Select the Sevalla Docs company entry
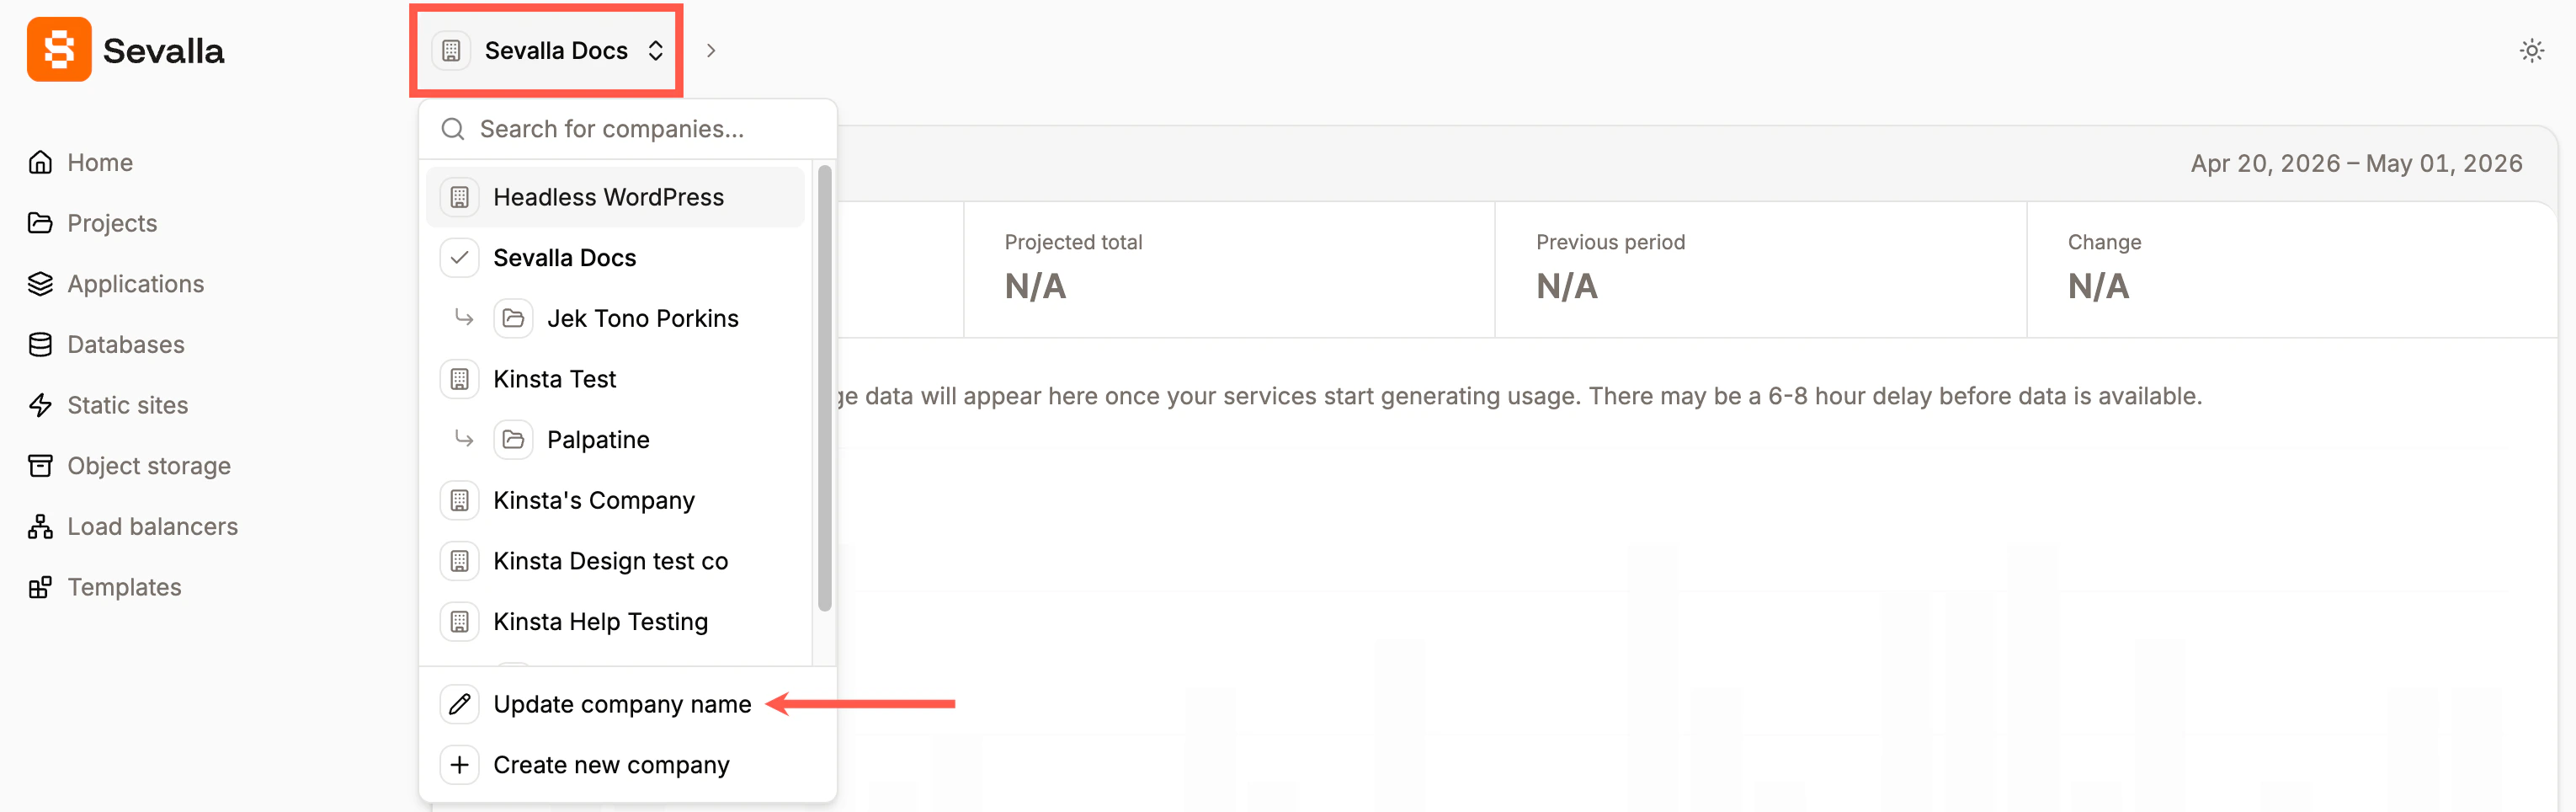Image resolution: width=2576 pixels, height=812 pixels. 615,258
